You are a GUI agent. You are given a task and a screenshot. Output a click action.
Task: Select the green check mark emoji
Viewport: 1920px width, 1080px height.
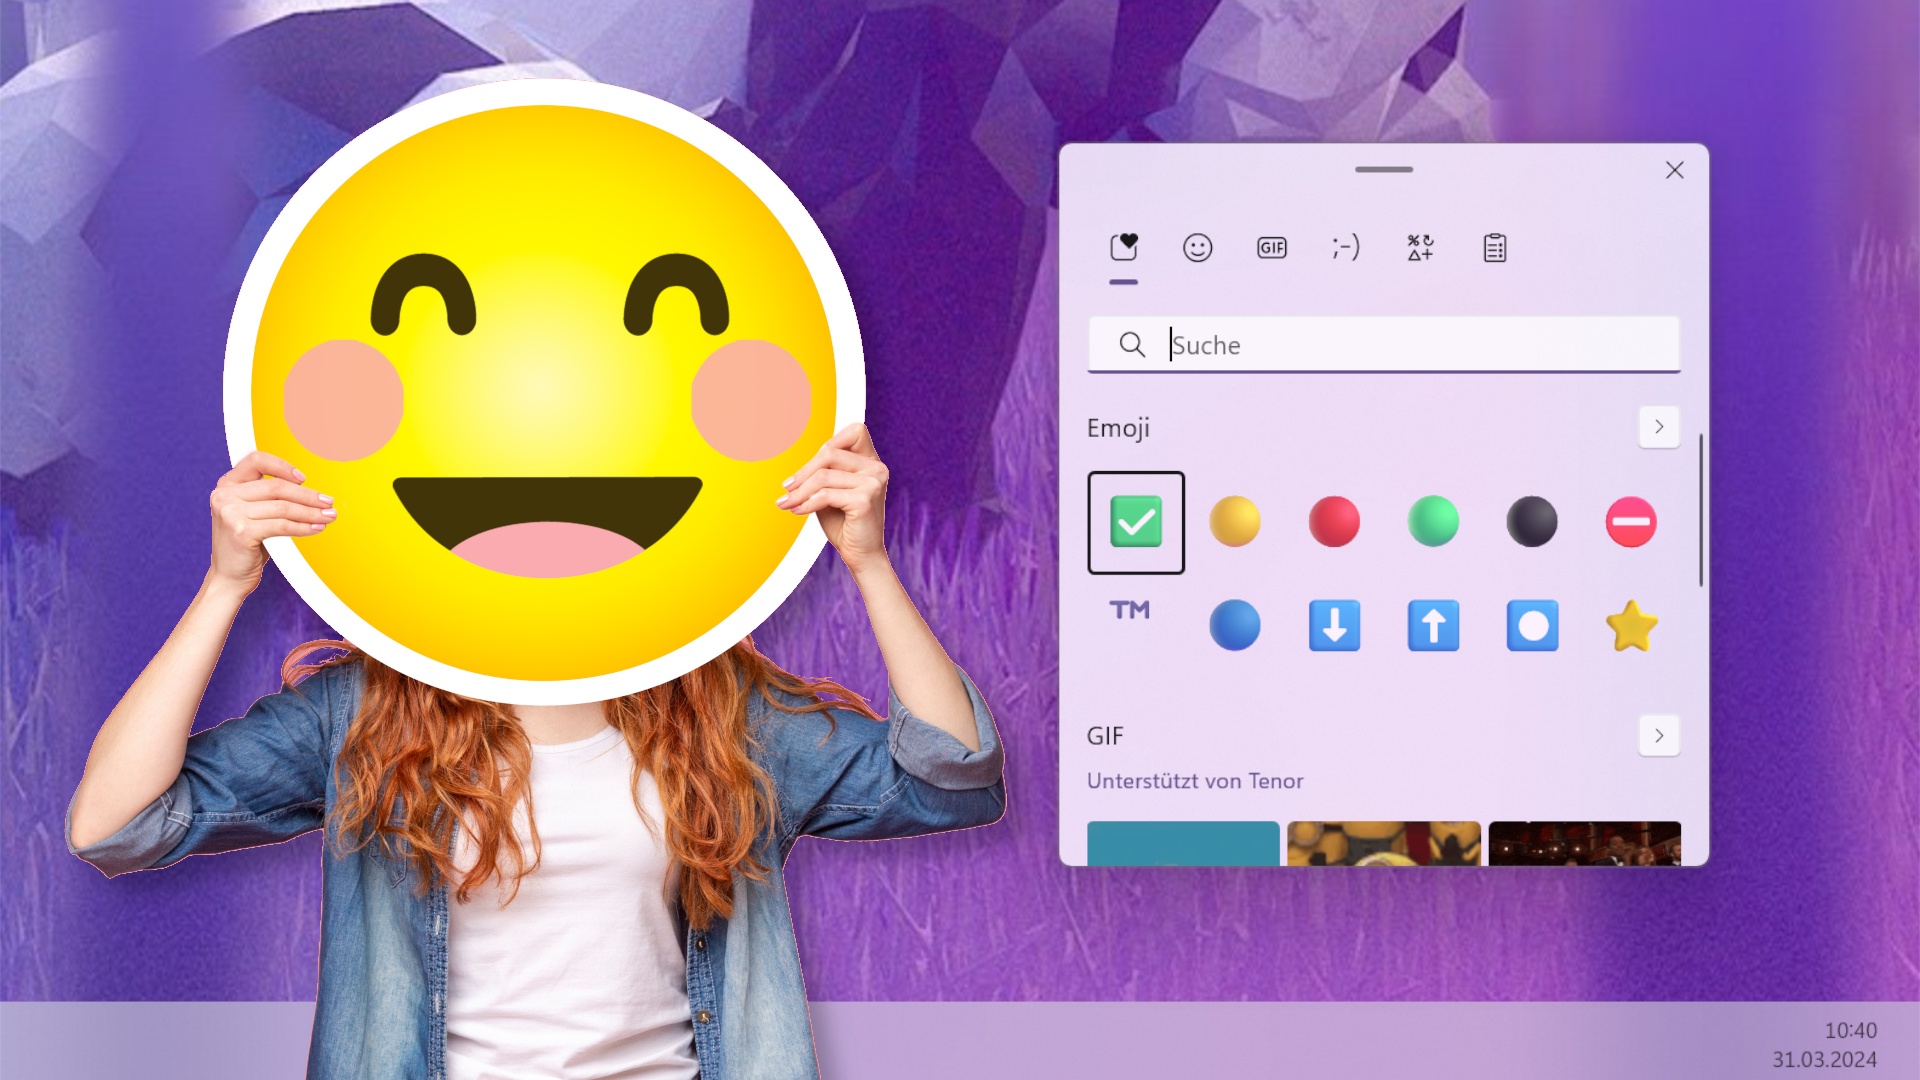click(x=1136, y=522)
